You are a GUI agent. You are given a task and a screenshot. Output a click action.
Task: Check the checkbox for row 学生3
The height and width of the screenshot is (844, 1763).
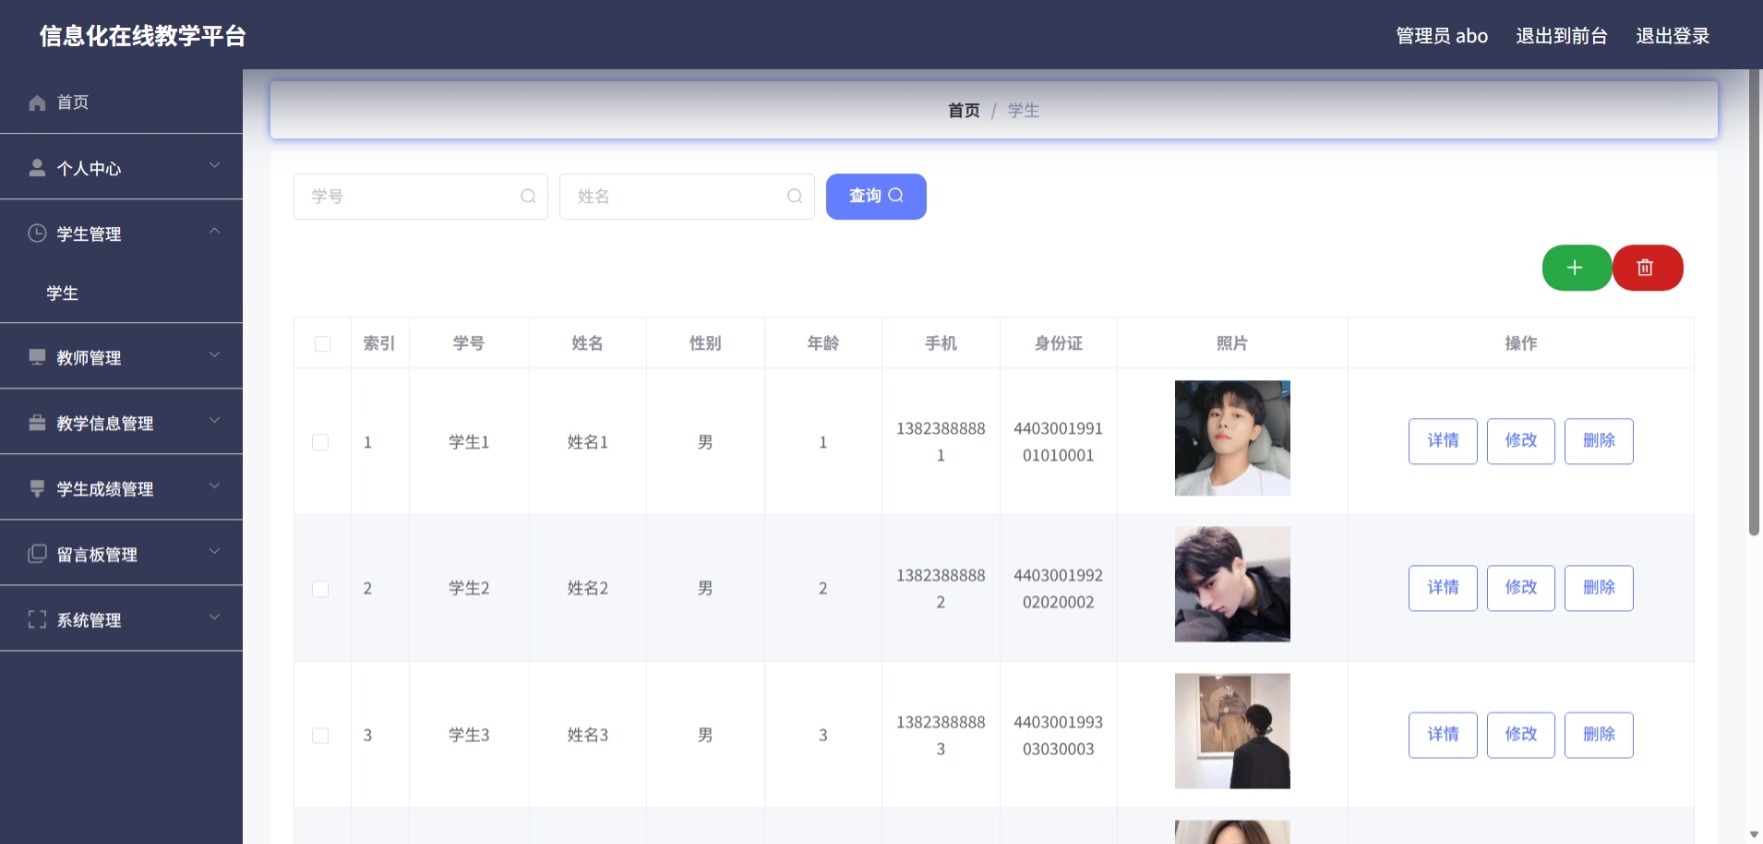click(x=320, y=735)
